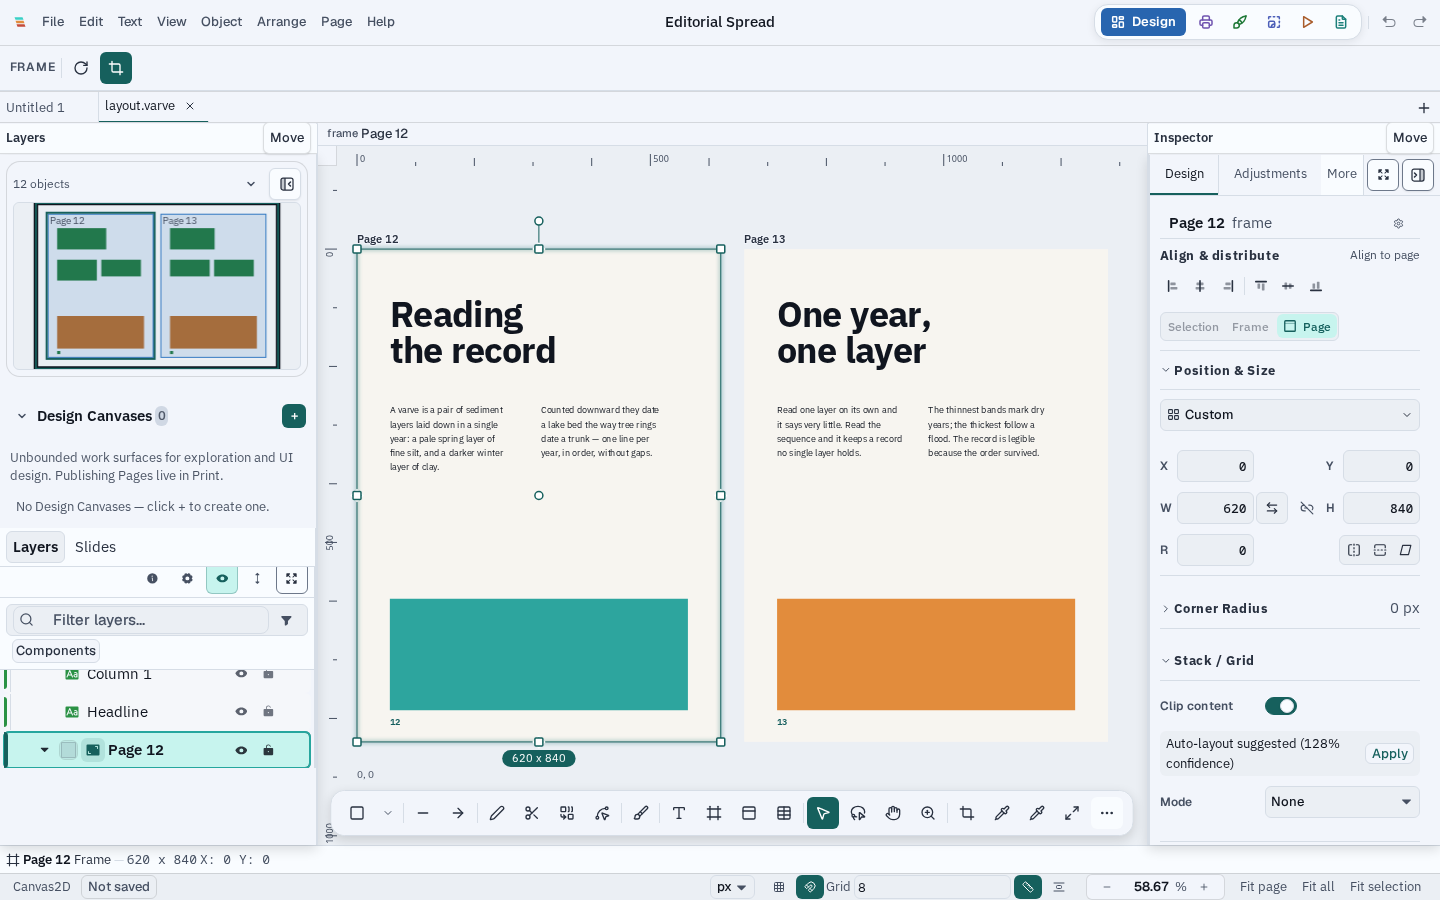Open more tools ellipsis in toolbar
The image size is (1440, 900).
(1107, 813)
